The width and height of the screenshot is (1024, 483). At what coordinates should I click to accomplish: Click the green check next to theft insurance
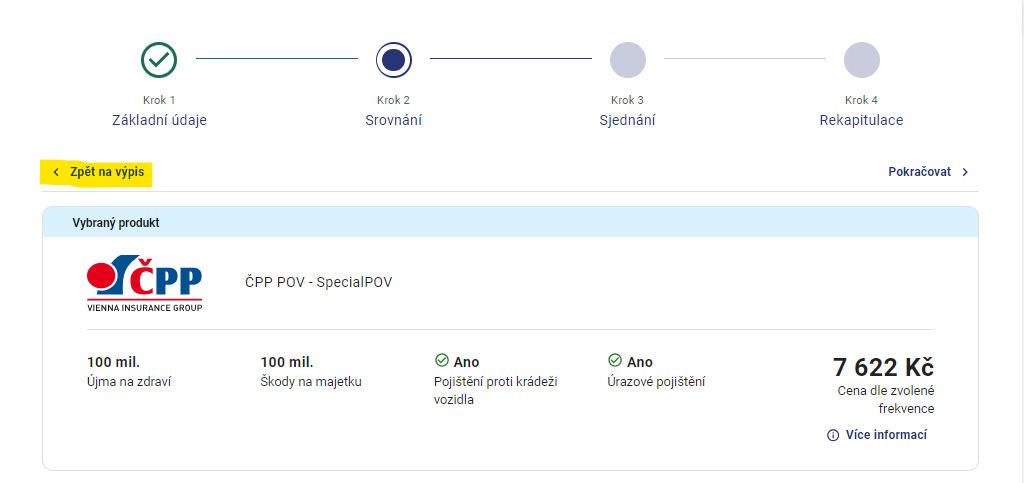441,360
